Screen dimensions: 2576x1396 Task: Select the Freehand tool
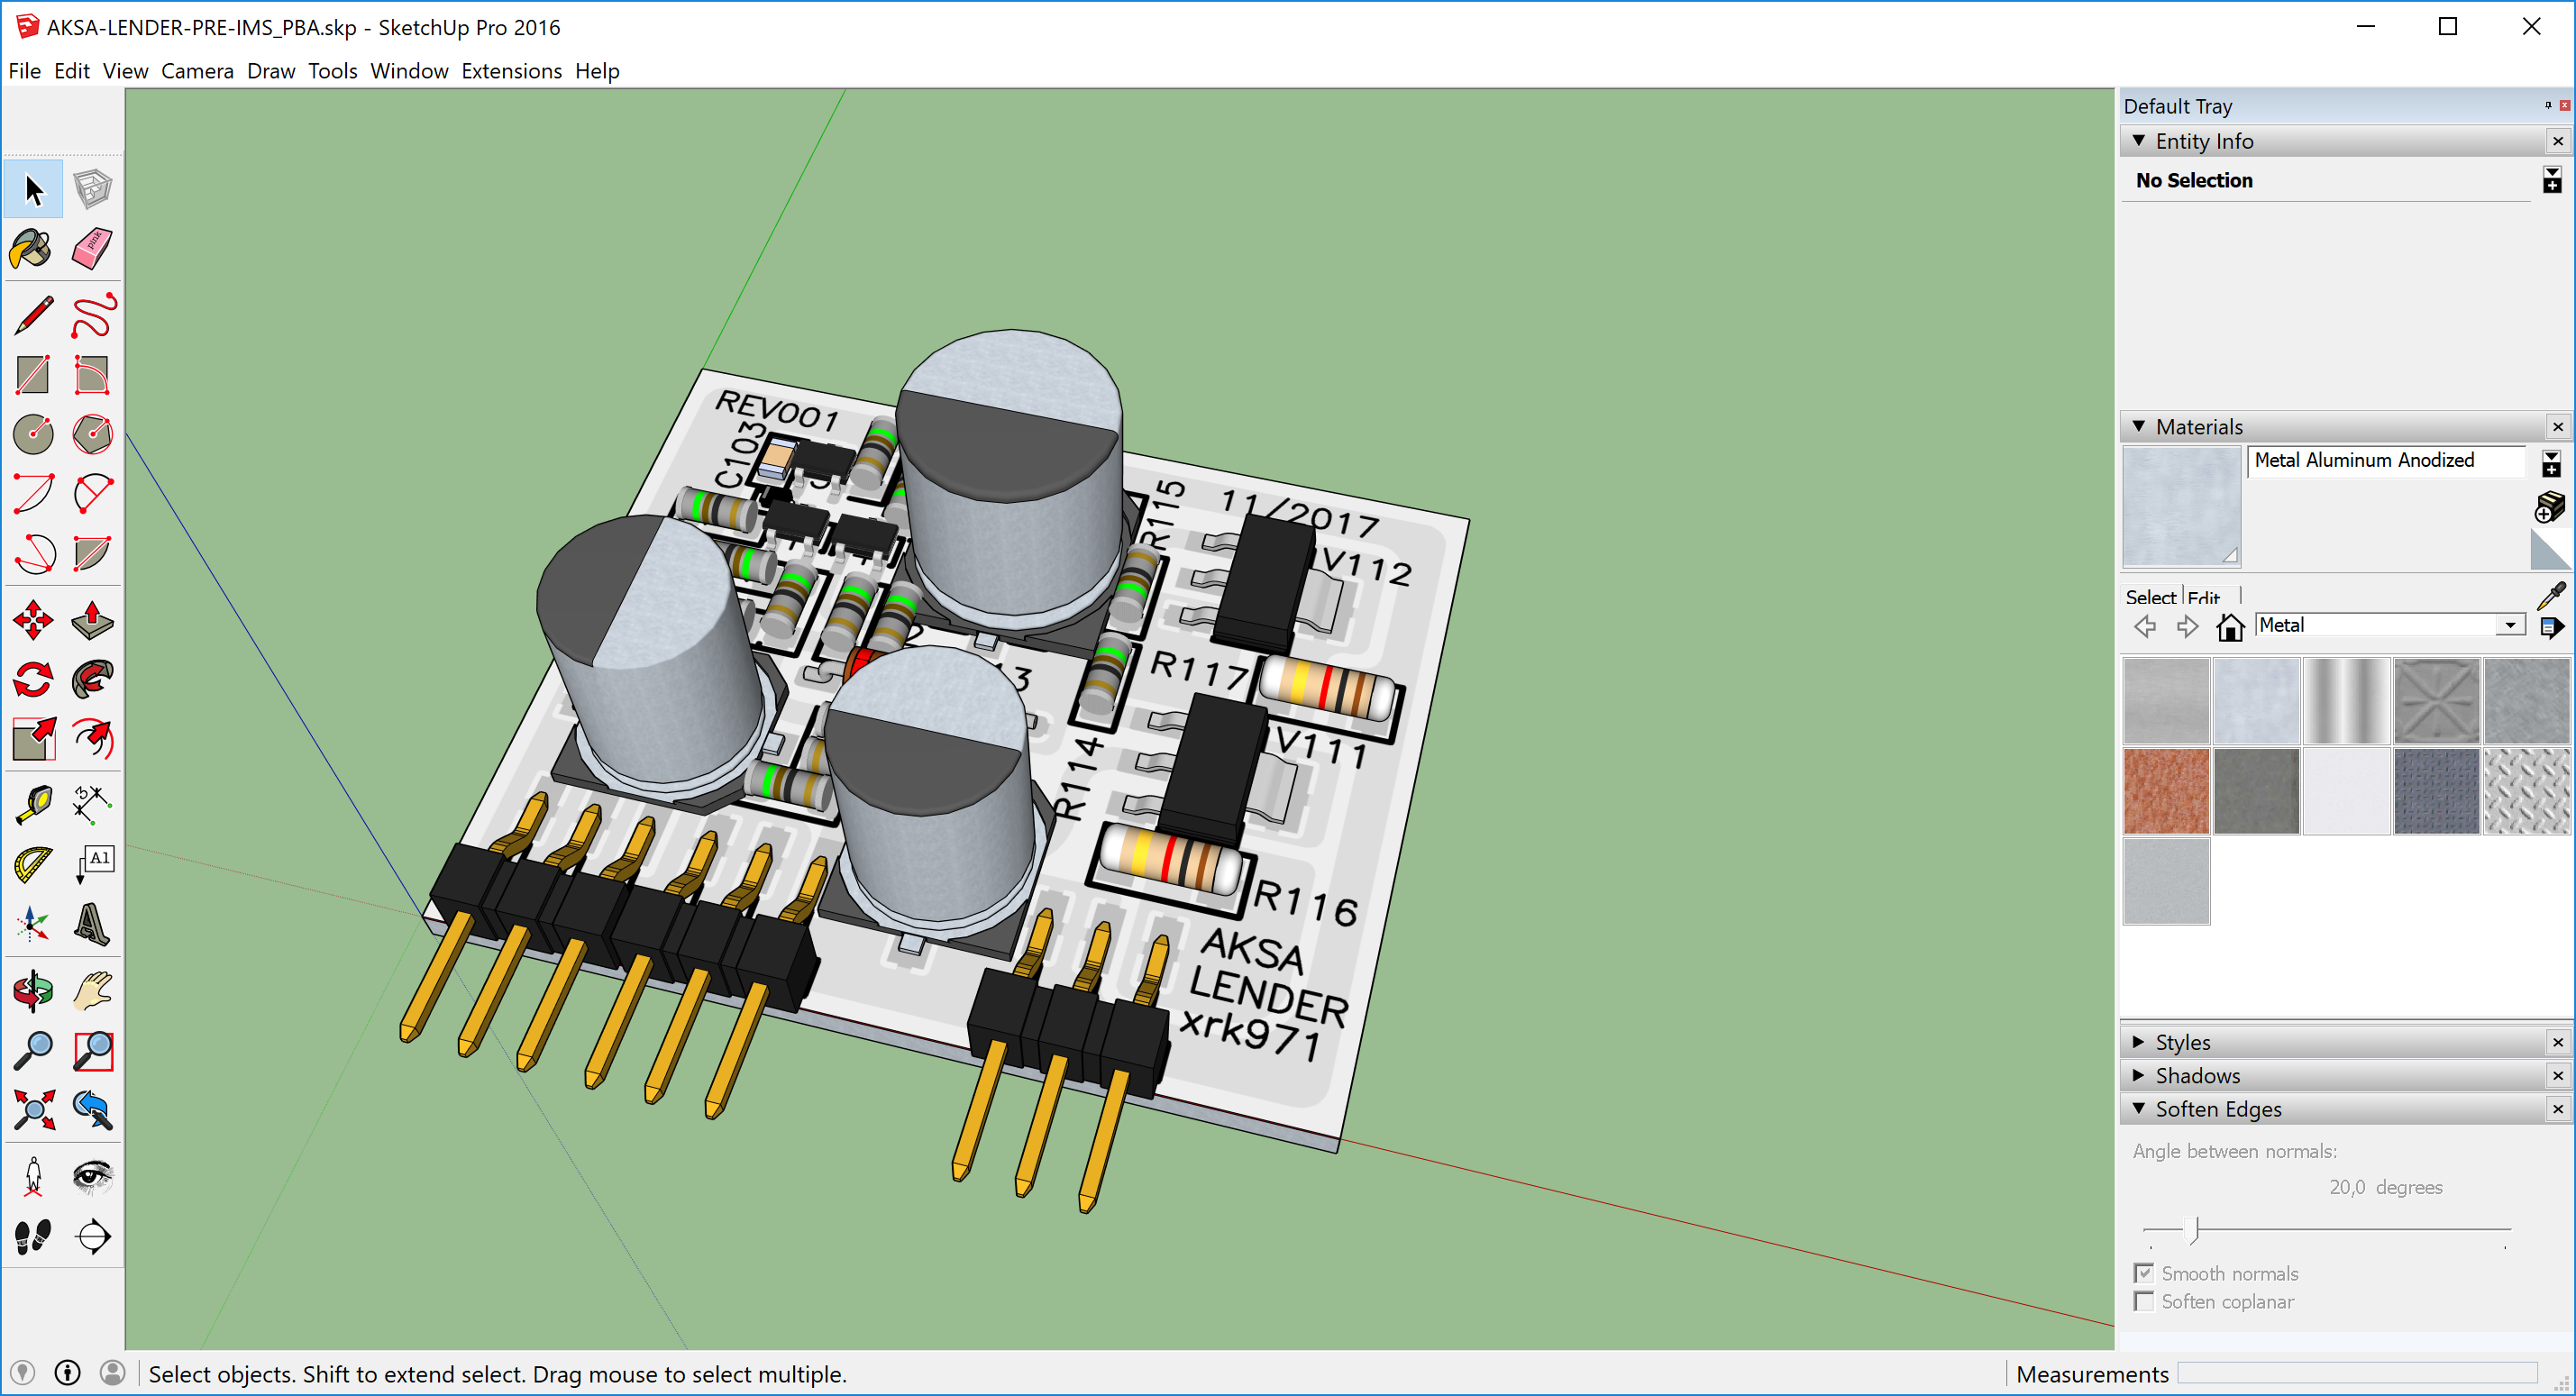point(92,316)
